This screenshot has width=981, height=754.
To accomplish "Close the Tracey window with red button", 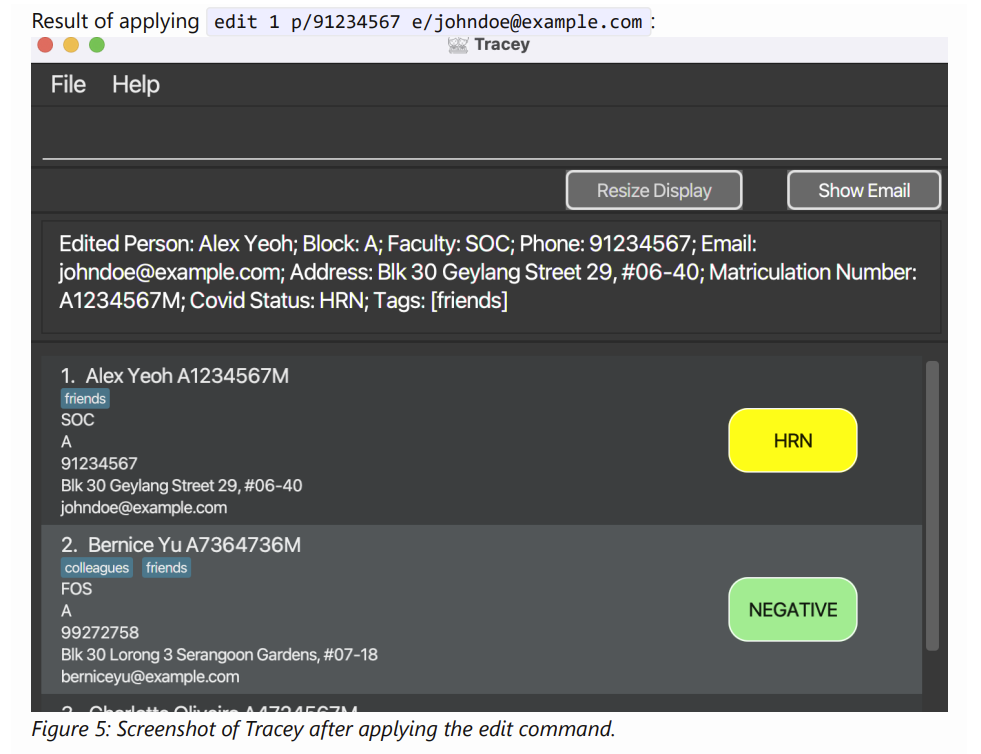I will pyautogui.click(x=45, y=45).
